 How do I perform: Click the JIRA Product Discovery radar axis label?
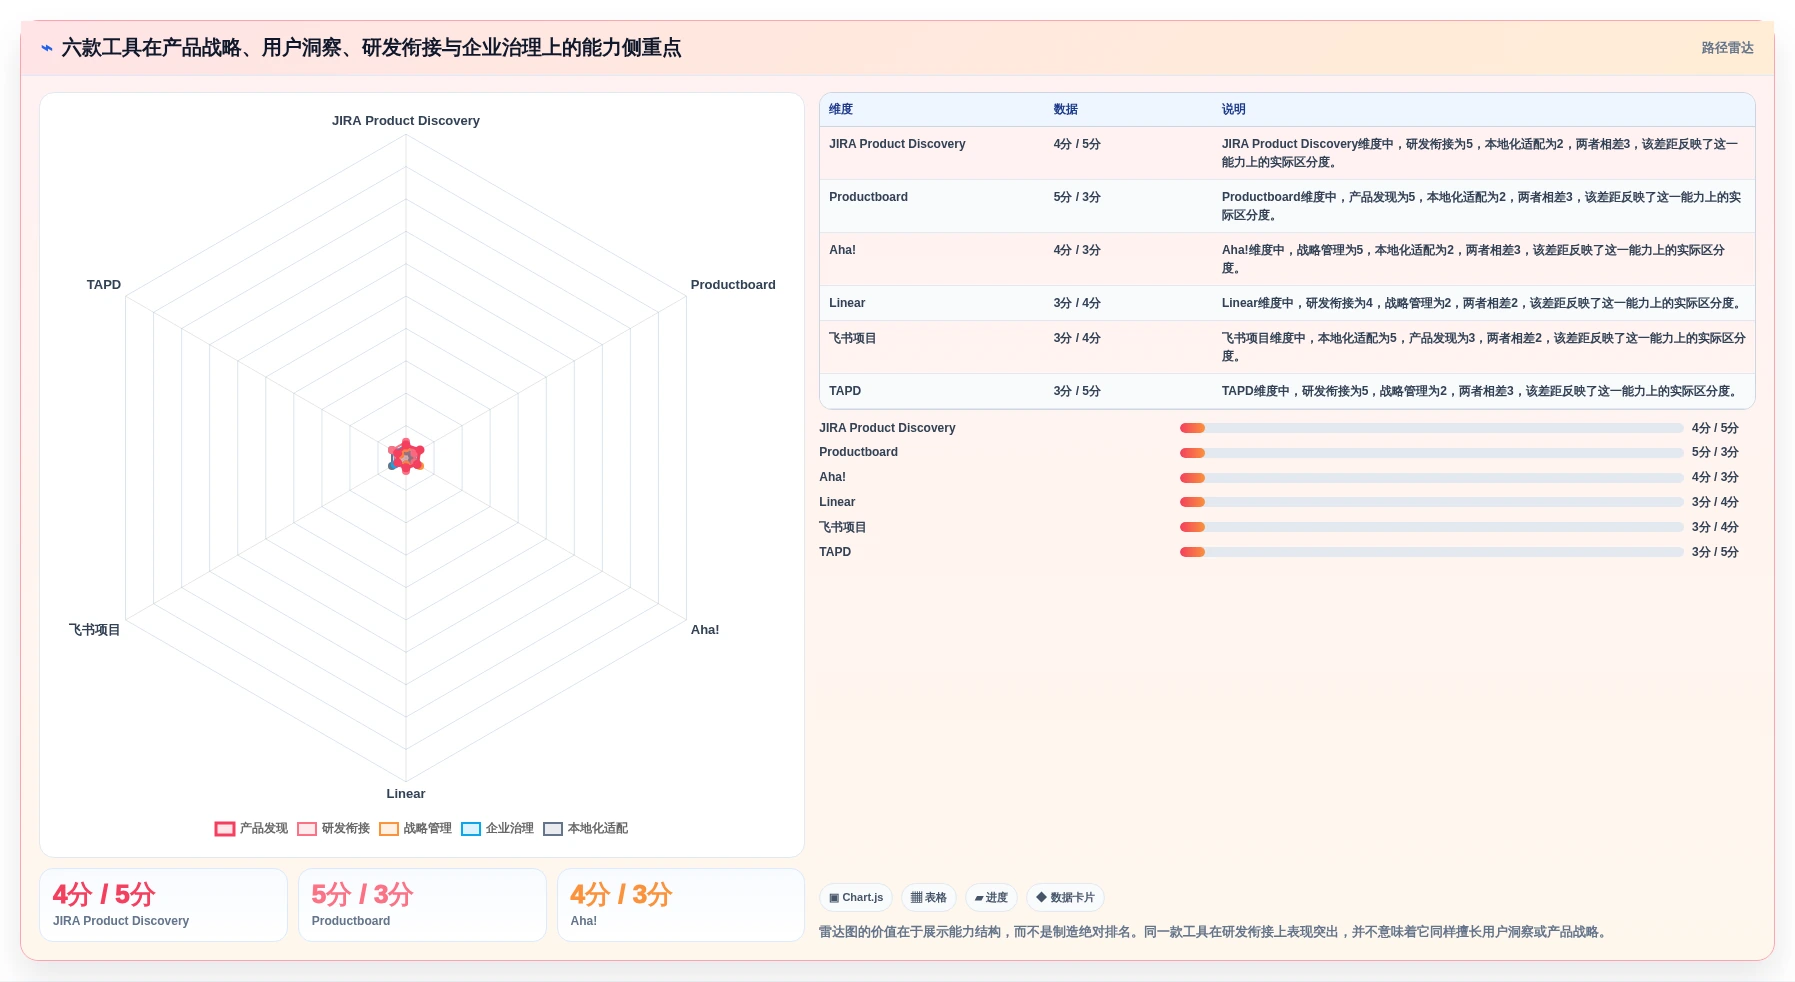click(406, 121)
